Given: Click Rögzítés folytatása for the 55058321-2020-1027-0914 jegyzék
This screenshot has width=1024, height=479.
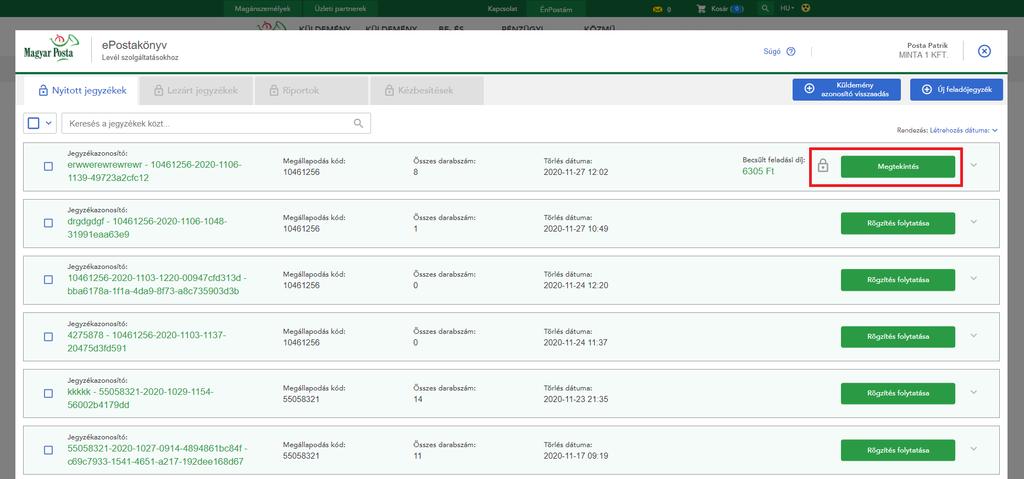Looking at the screenshot, I should point(897,450).
